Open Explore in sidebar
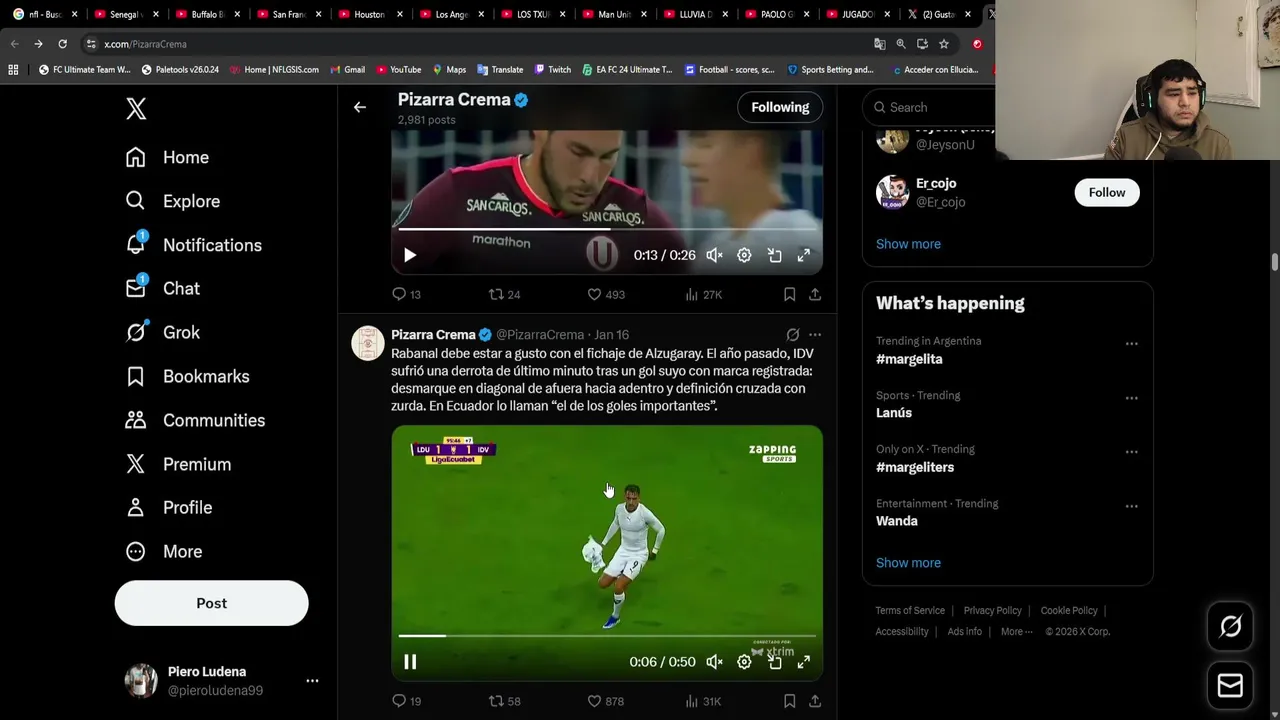This screenshot has width=1280, height=720. pyautogui.click(x=172, y=201)
